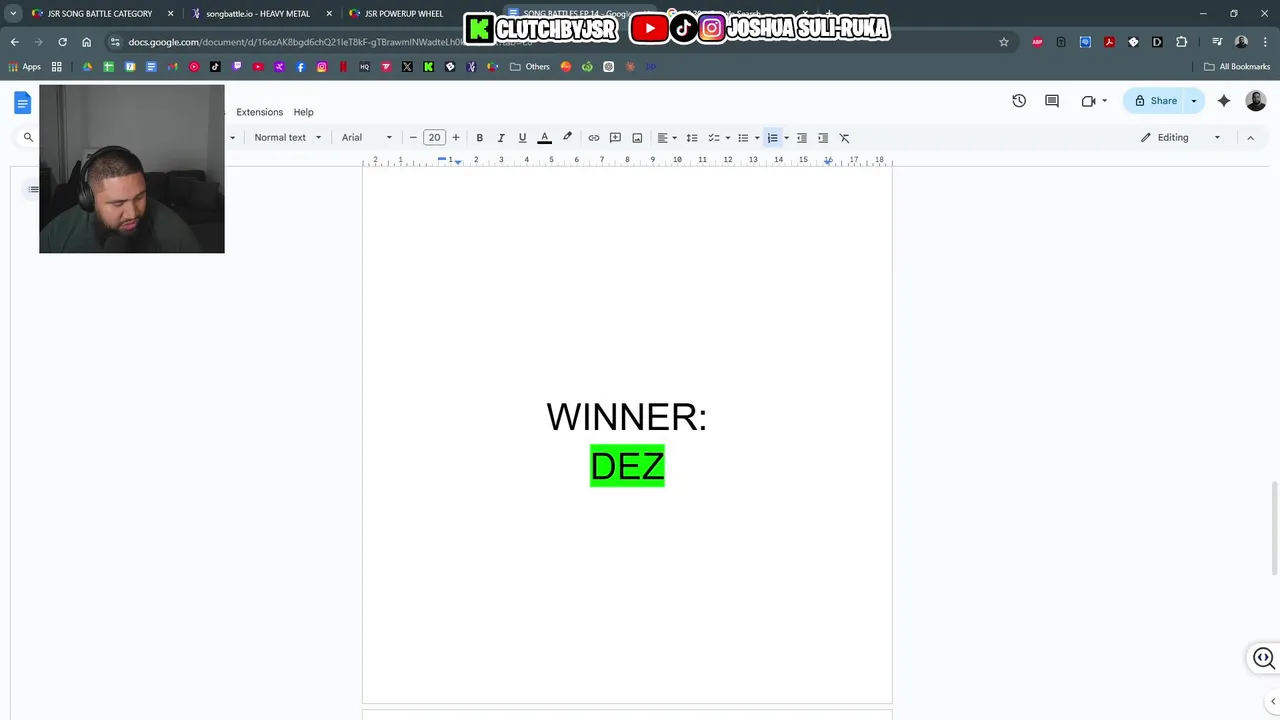1280x720 pixels.
Task: Add a comment with the toolbar icon
Action: (616, 138)
